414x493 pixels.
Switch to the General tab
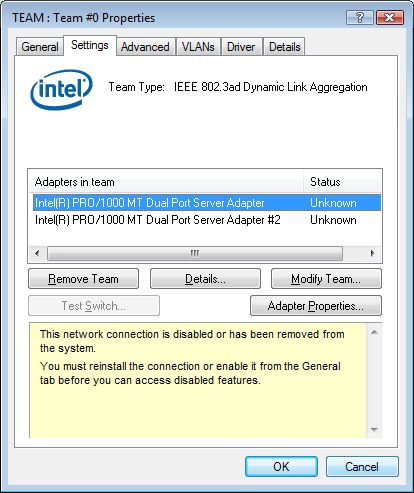tap(40, 47)
